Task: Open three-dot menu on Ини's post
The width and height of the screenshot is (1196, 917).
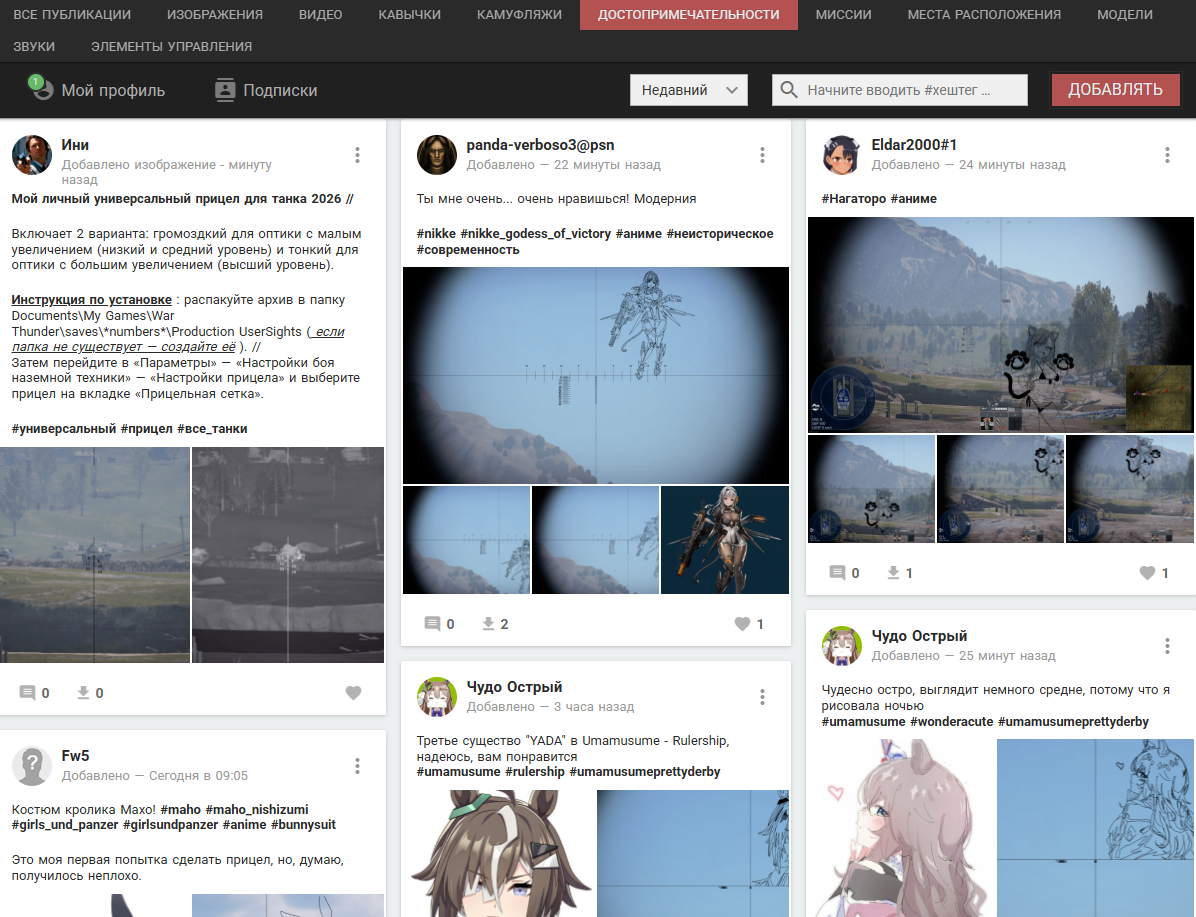Action: coord(357,156)
